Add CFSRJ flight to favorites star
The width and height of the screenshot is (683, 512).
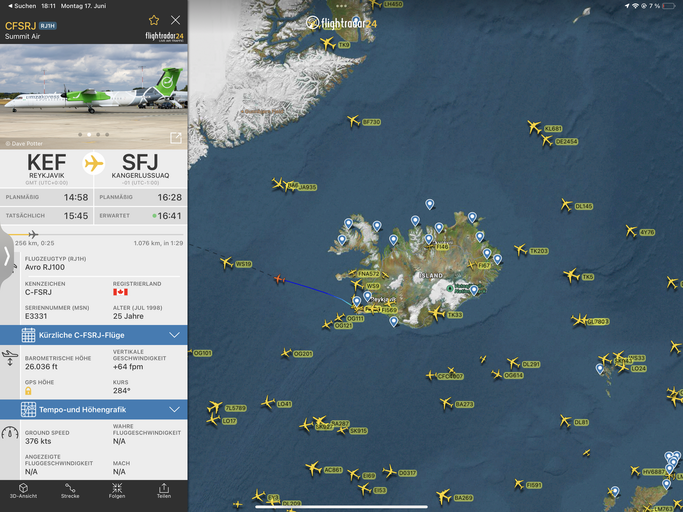pyautogui.click(x=154, y=20)
